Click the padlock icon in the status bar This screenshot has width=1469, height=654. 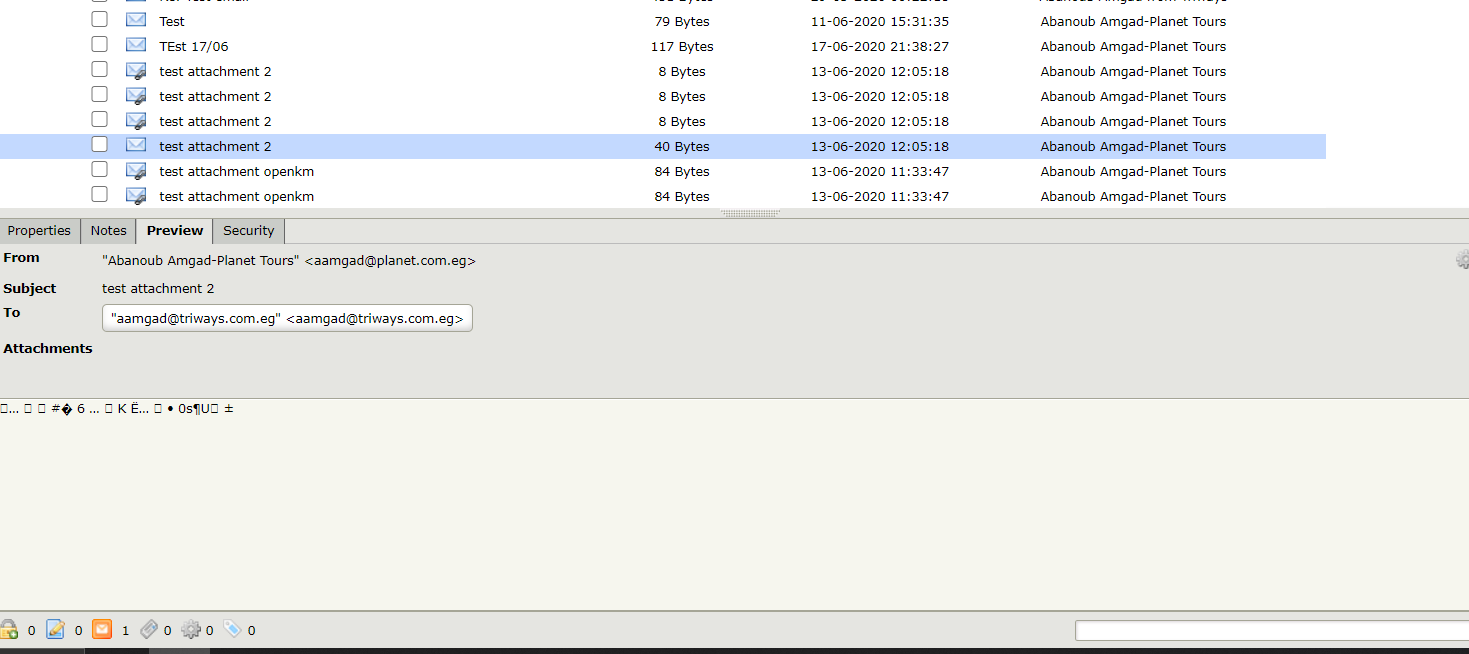(x=9, y=630)
